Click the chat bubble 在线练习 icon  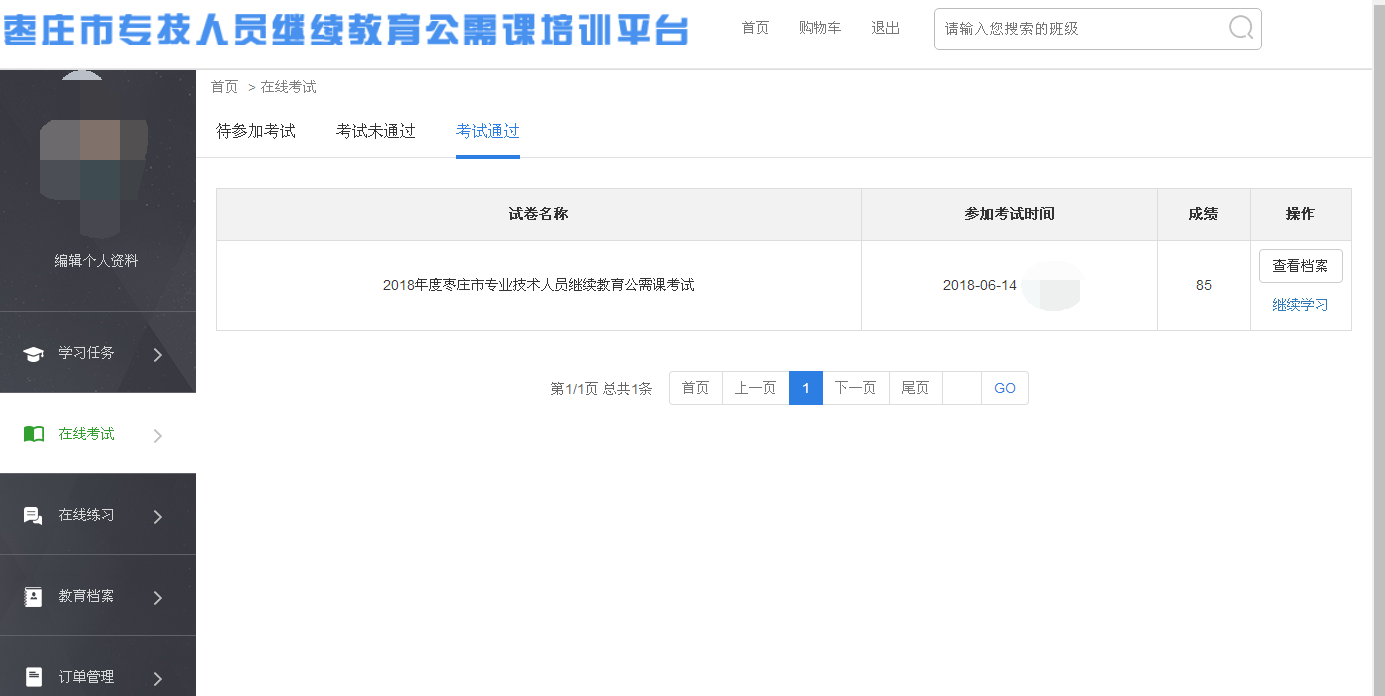click(x=33, y=516)
